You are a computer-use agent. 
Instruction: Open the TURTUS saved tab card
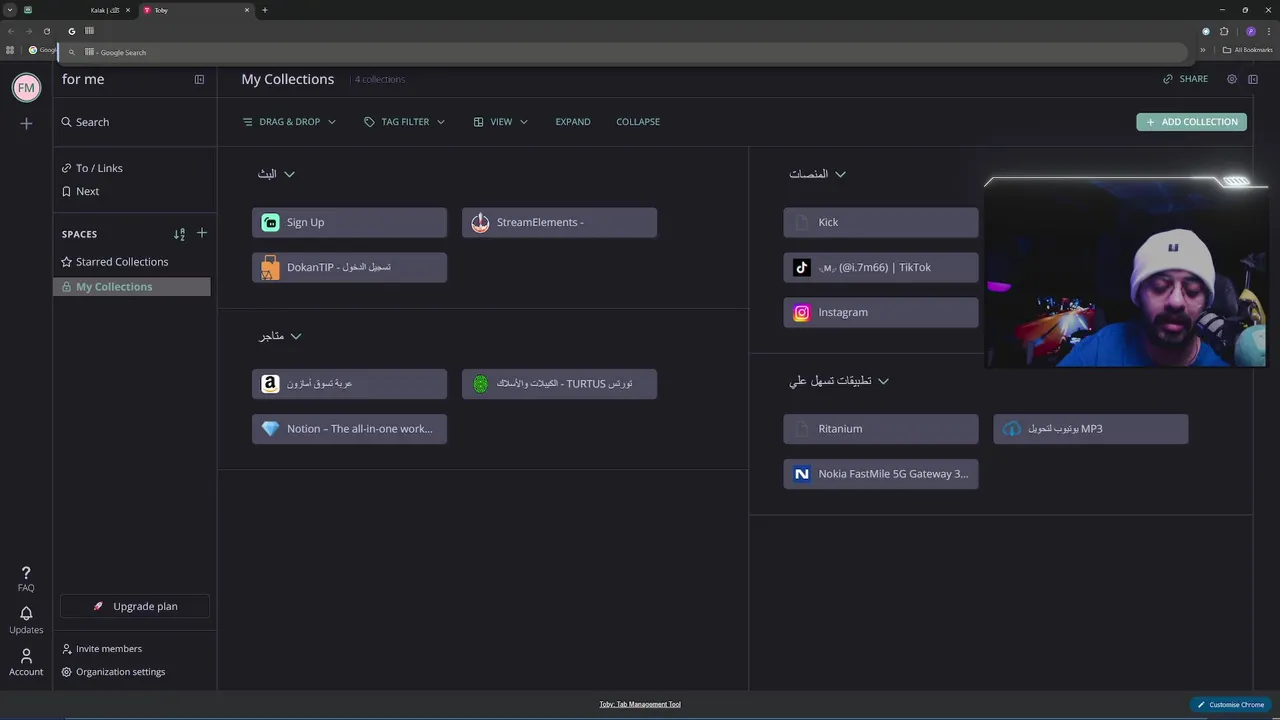559,383
